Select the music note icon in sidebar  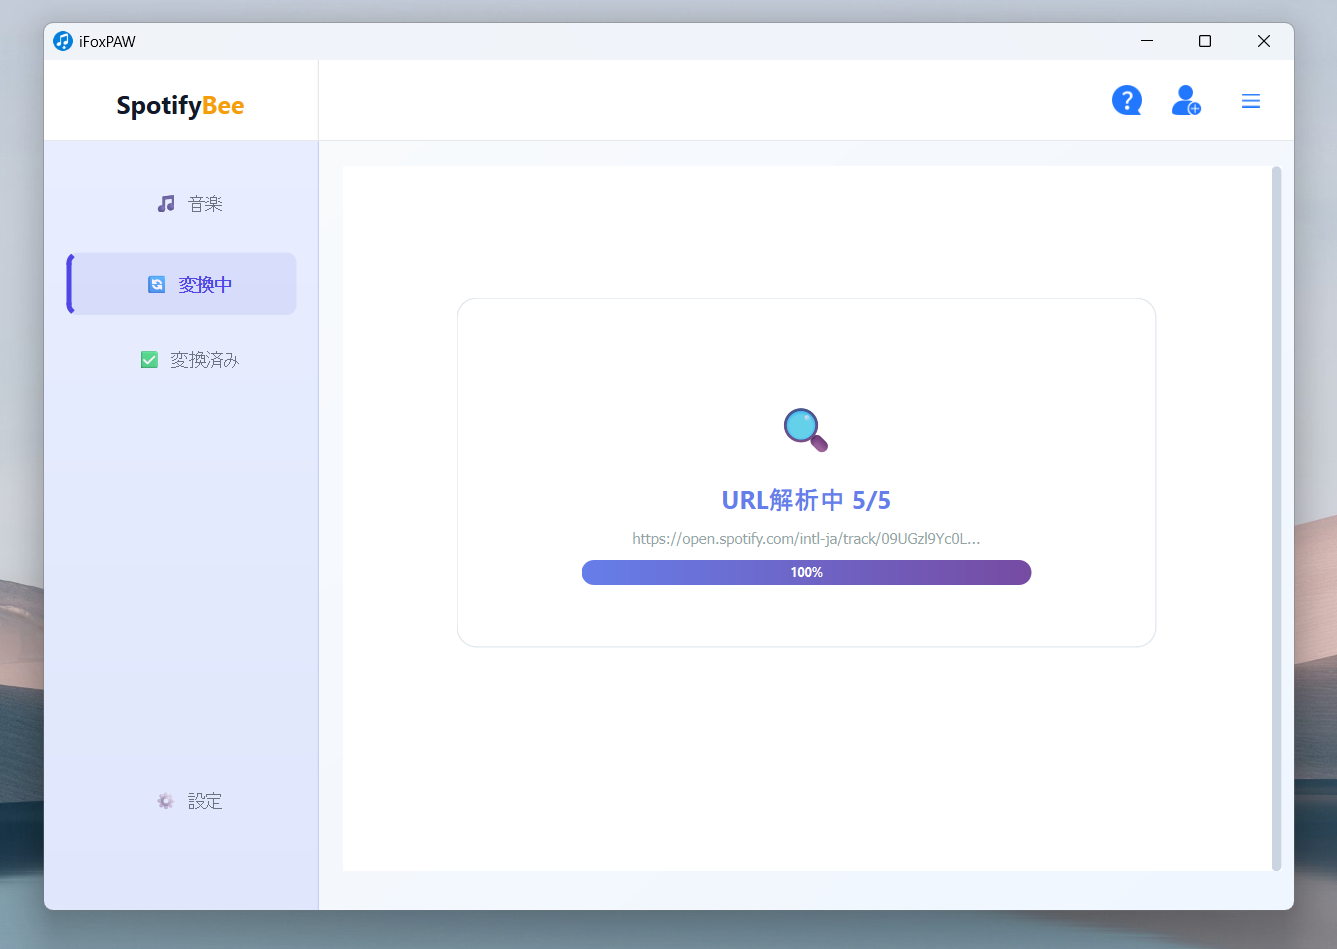tap(165, 203)
